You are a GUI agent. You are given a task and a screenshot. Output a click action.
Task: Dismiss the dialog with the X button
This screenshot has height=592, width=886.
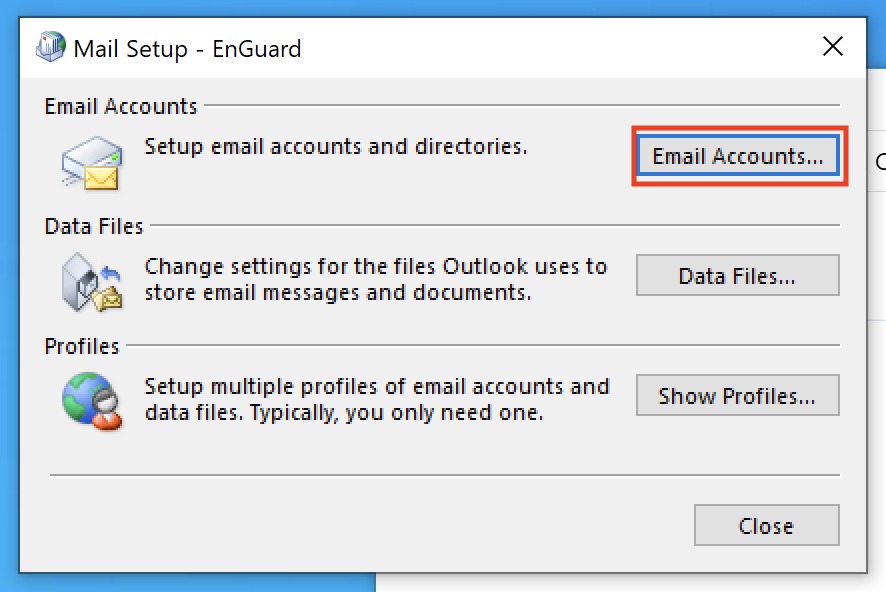pos(832,47)
